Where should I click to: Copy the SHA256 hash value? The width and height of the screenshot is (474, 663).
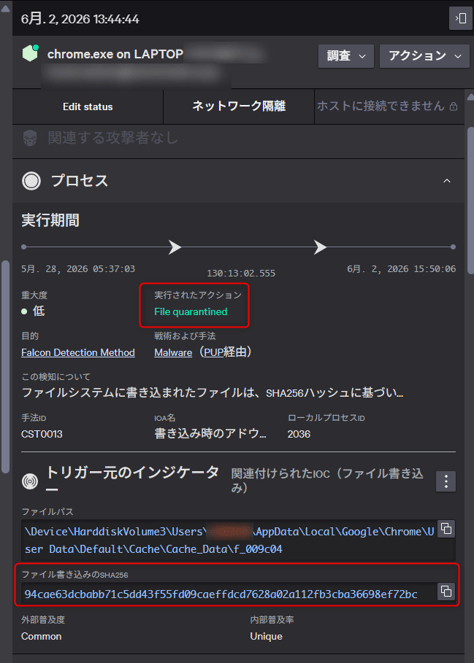coord(446,591)
